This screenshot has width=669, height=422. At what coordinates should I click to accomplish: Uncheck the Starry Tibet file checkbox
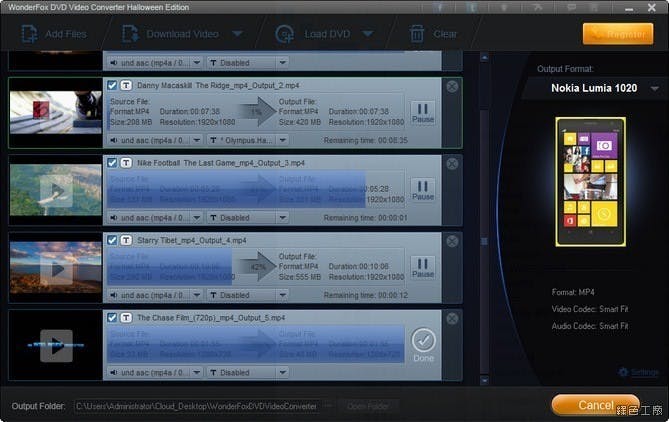click(x=112, y=240)
